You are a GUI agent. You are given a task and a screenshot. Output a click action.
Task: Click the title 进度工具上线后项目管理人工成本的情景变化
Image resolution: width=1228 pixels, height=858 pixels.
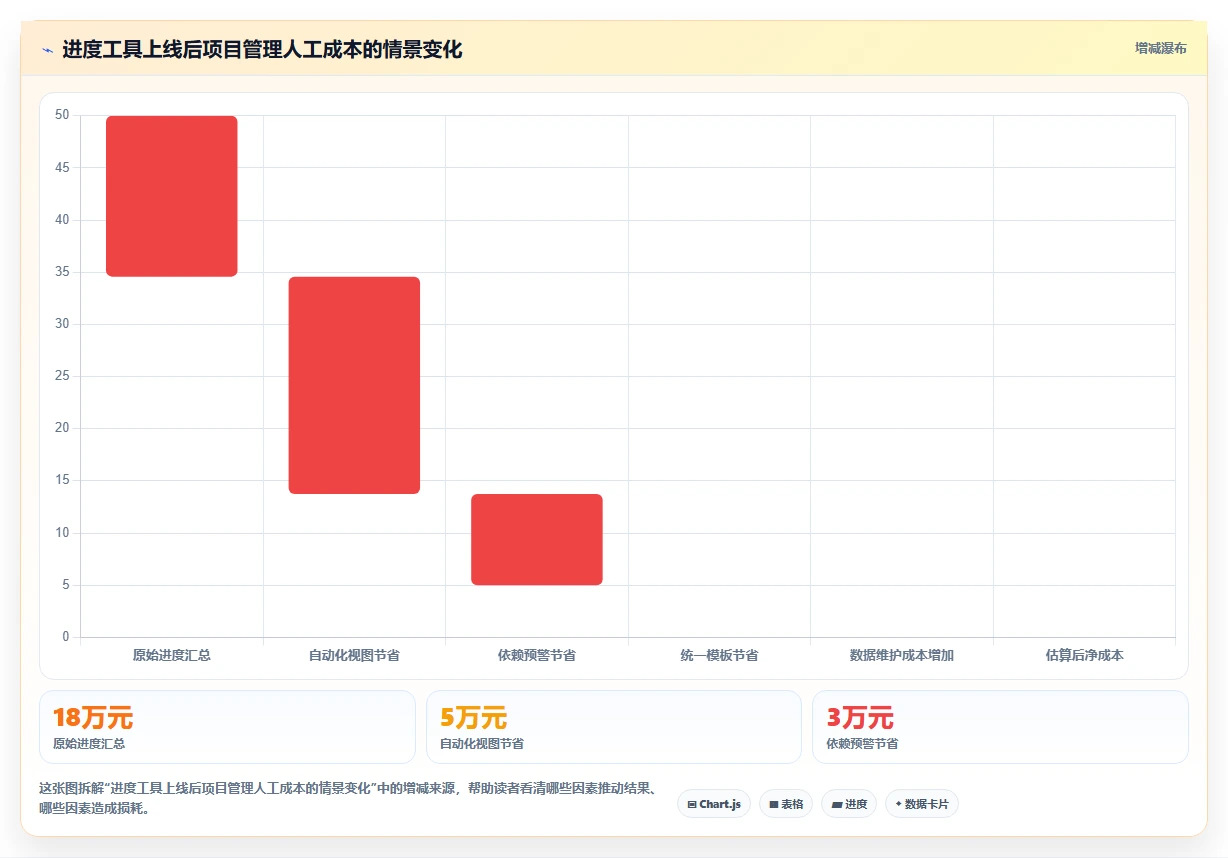262,50
